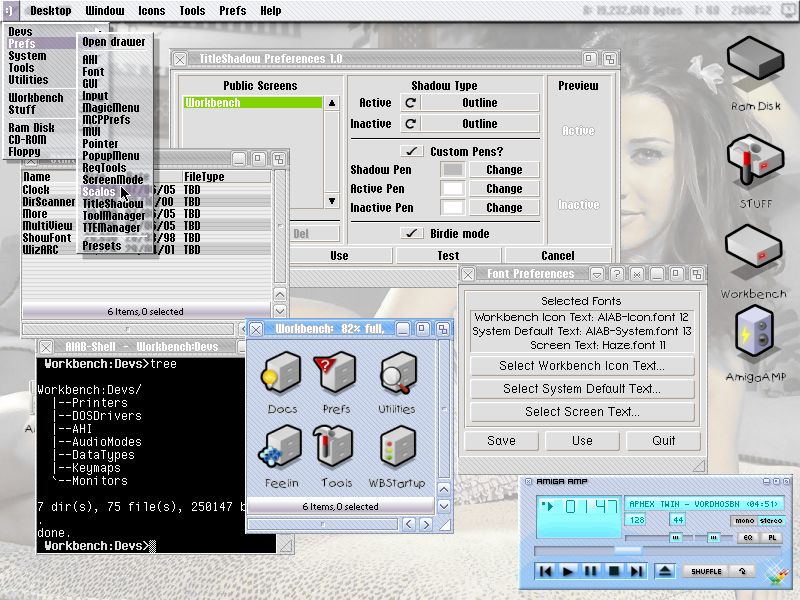
Task: Cycle the Active shadow type gadget
Action: [469, 103]
